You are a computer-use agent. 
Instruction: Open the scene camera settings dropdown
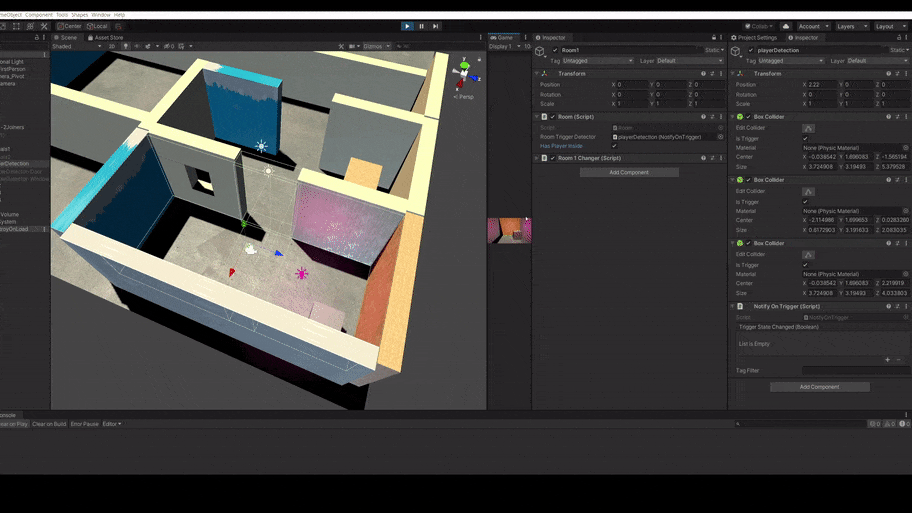pos(353,46)
